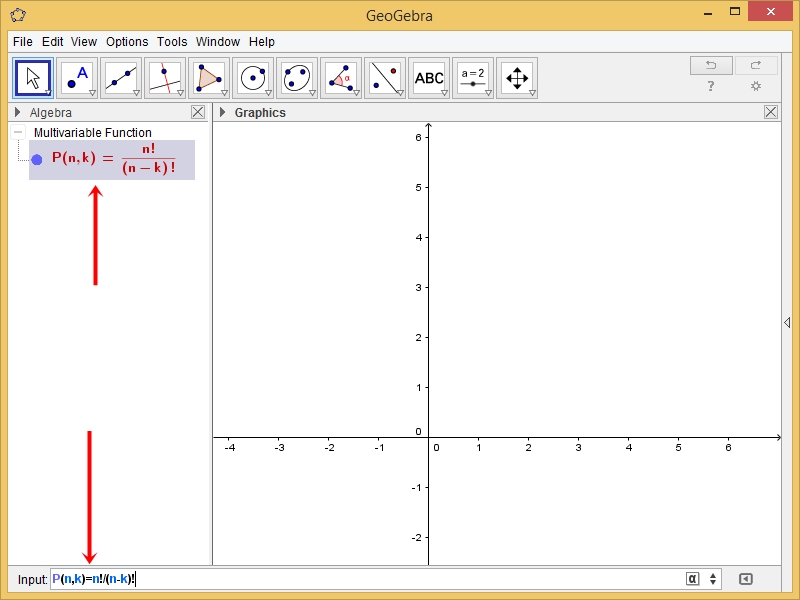Open the question mark help icon
The image size is (800, 600).
coord(711,86)
